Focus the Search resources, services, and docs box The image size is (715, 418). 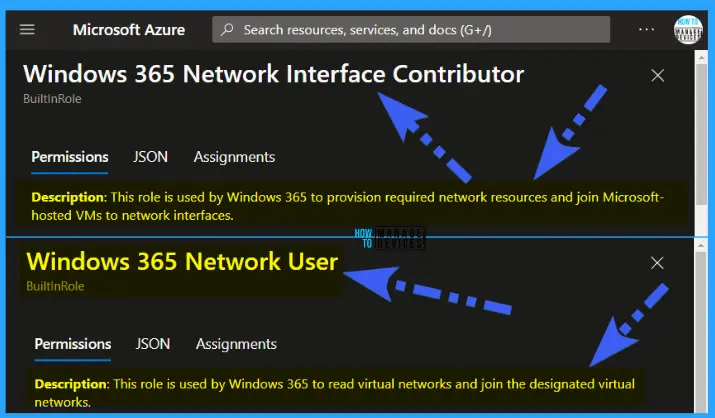(x=411, y=30)
